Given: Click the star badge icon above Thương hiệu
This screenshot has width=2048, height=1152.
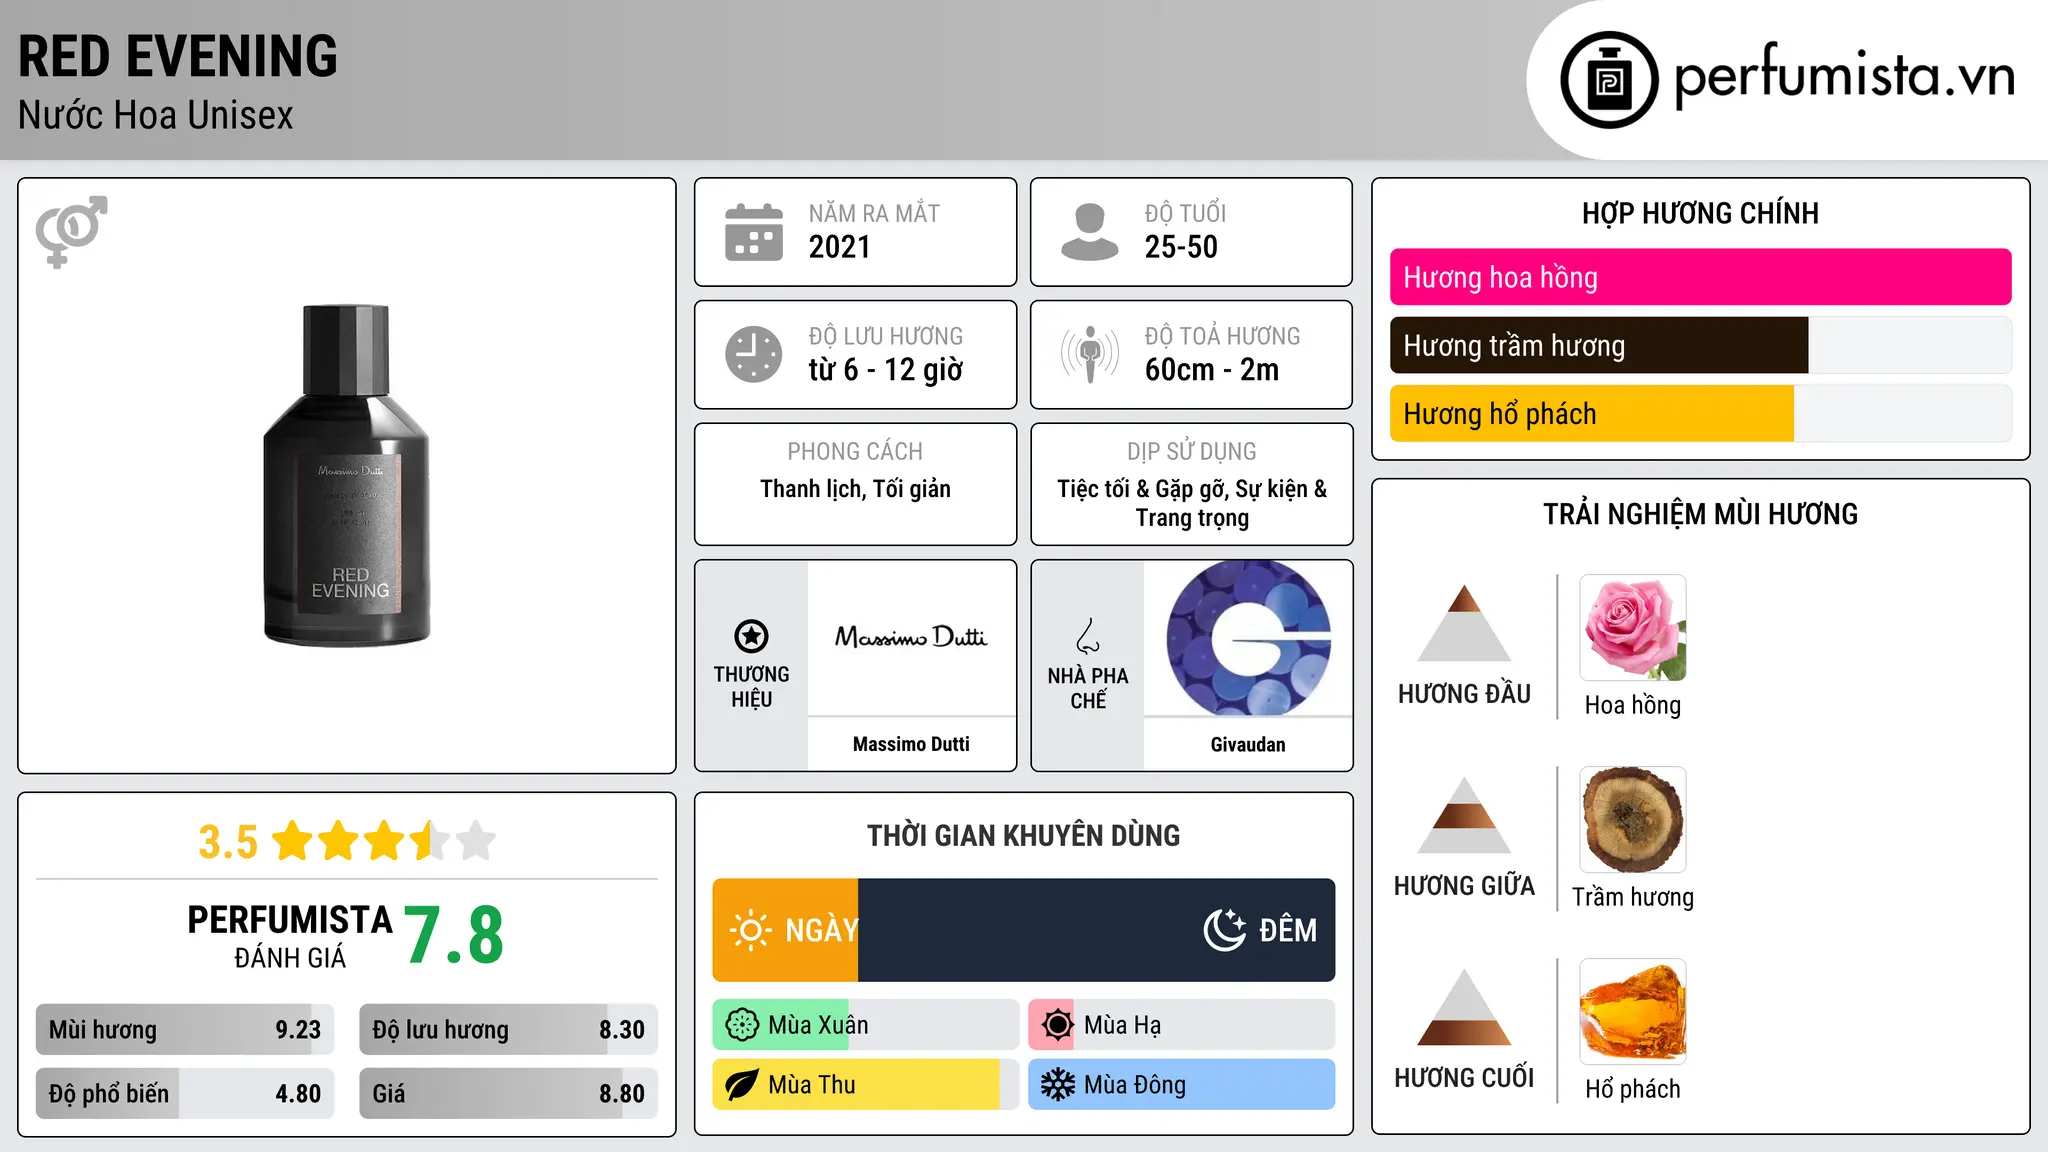Looking at the screenshot, I should click(751, 636).
